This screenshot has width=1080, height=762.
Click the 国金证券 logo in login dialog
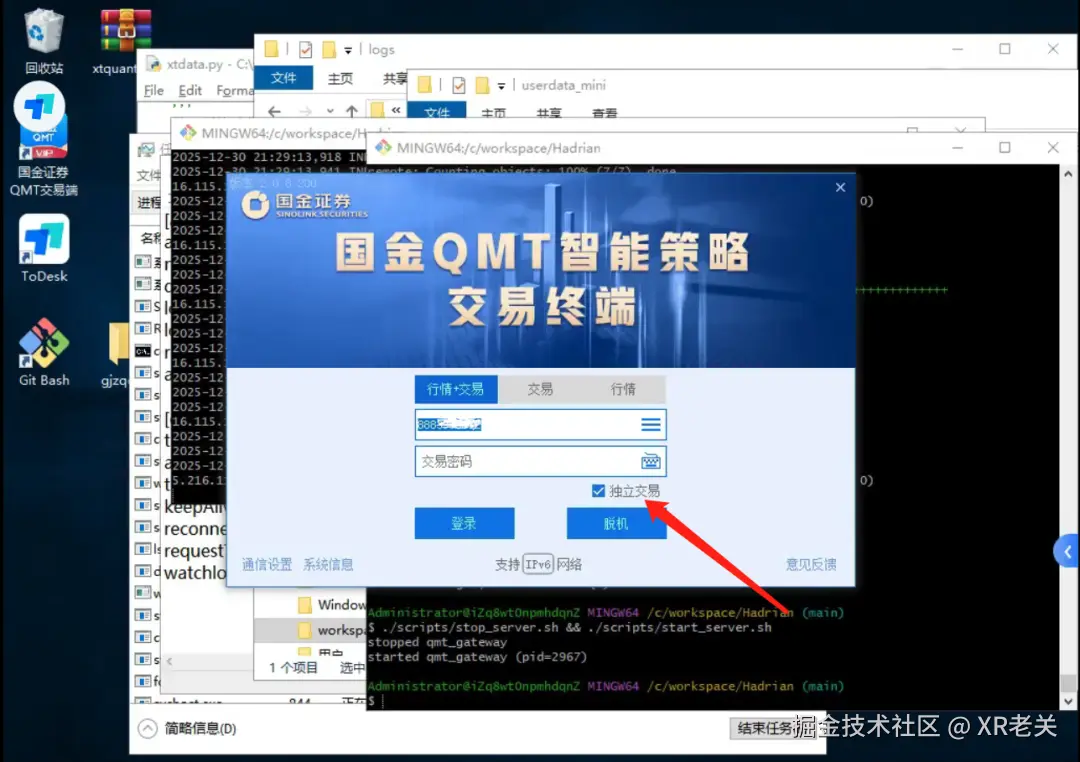[304, 205]
